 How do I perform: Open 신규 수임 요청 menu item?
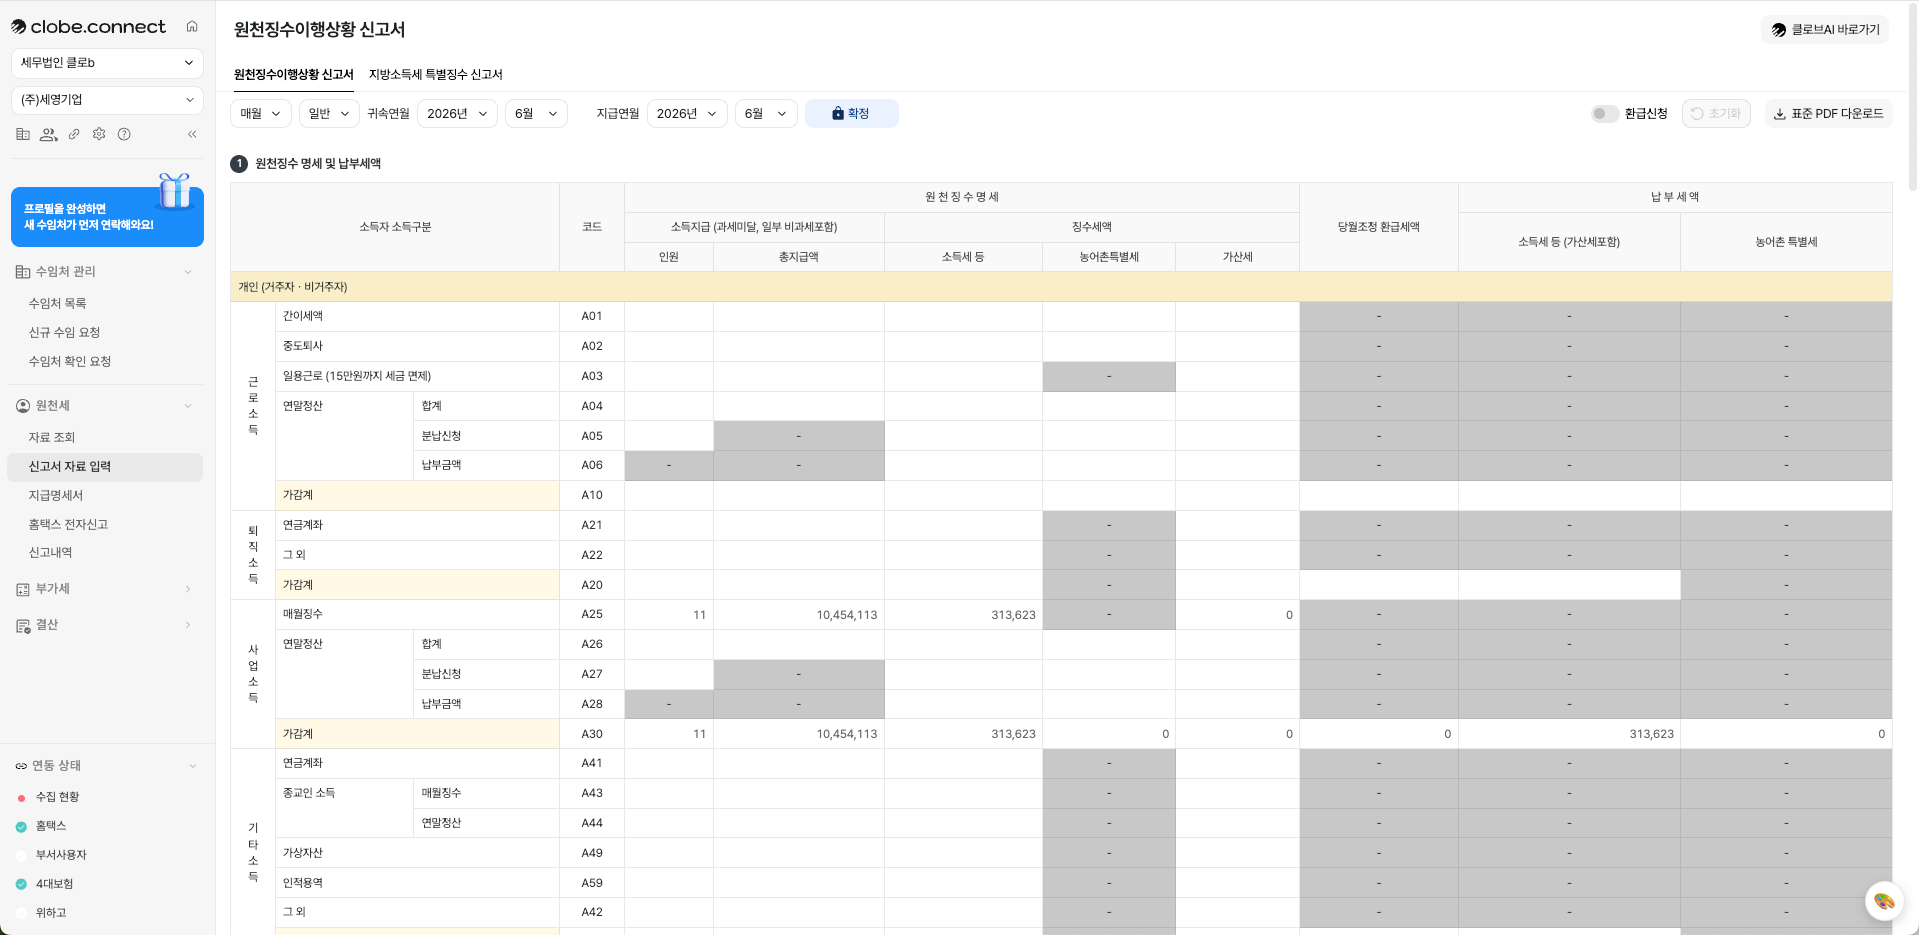(105, 332)
